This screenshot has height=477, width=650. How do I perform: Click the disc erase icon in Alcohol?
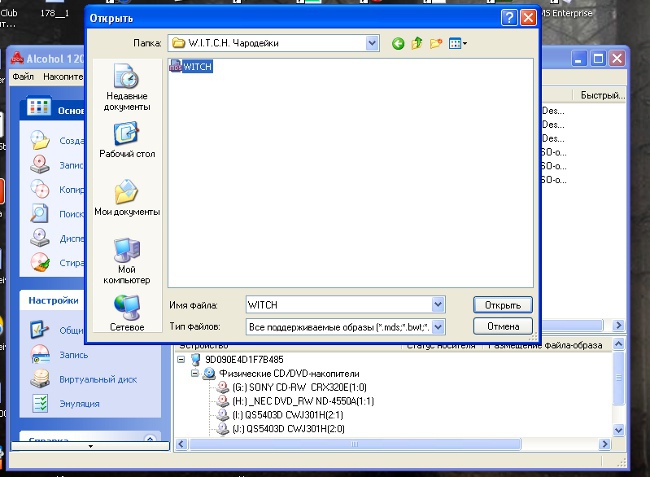coord(40,262)
